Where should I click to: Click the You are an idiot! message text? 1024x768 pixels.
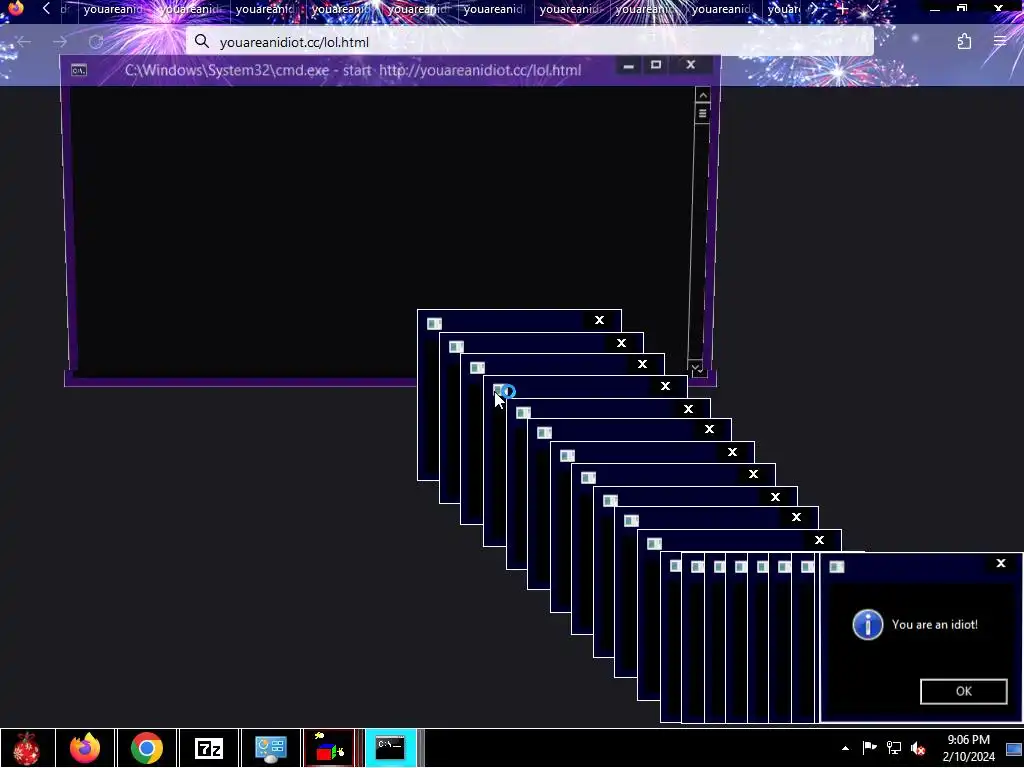[935, 625]
